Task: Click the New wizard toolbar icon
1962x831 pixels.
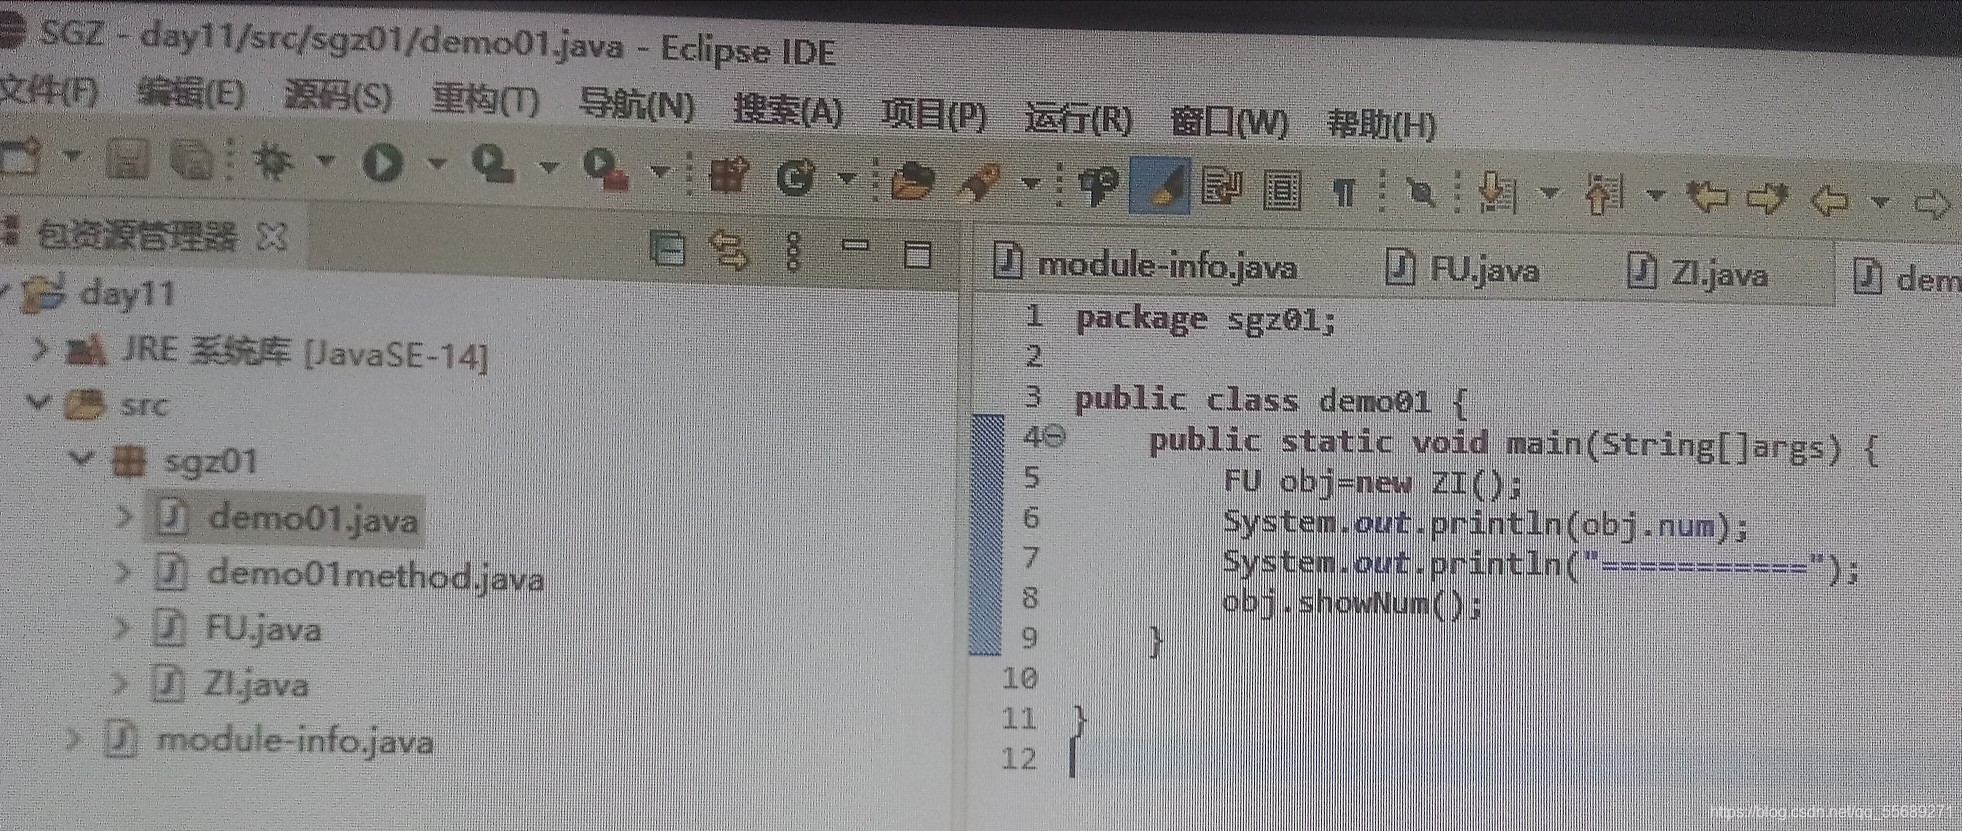Action: pyautogui.click(x=22, y=157)
